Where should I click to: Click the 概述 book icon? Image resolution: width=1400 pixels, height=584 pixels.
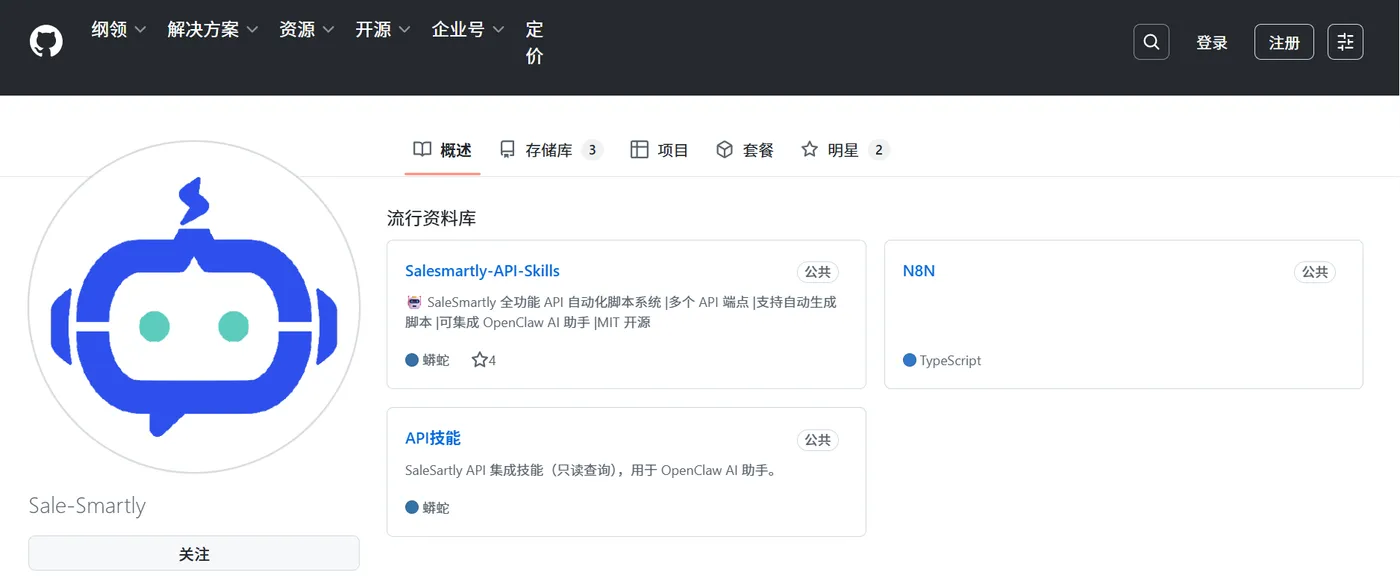click(x=422, y=150)
